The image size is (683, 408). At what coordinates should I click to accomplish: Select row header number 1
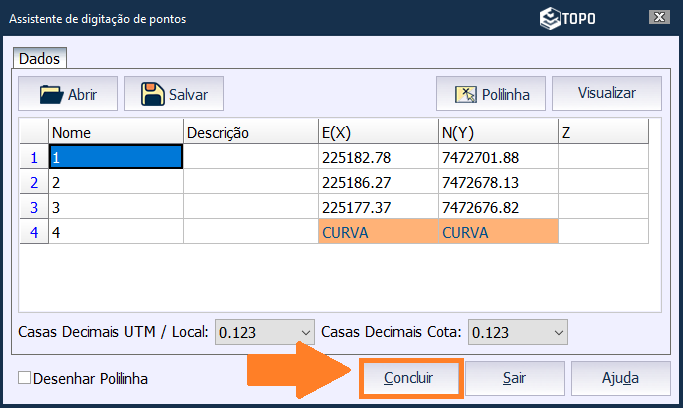click(x=34, y=157)
